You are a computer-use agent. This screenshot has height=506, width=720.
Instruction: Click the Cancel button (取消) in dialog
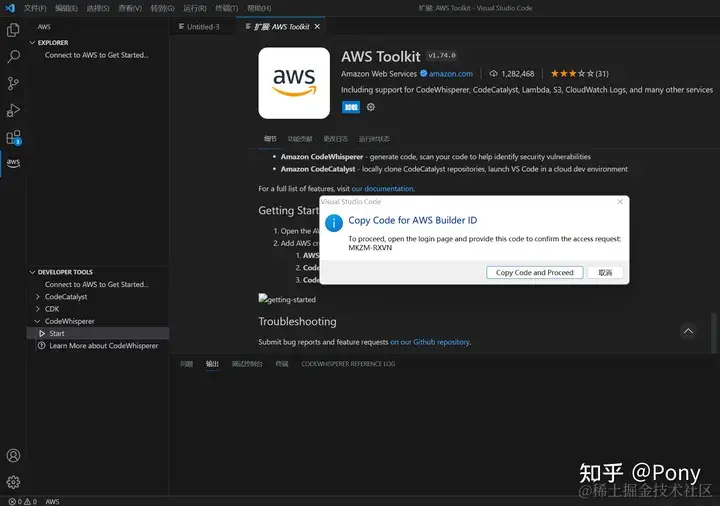click(x=605, y=272)
